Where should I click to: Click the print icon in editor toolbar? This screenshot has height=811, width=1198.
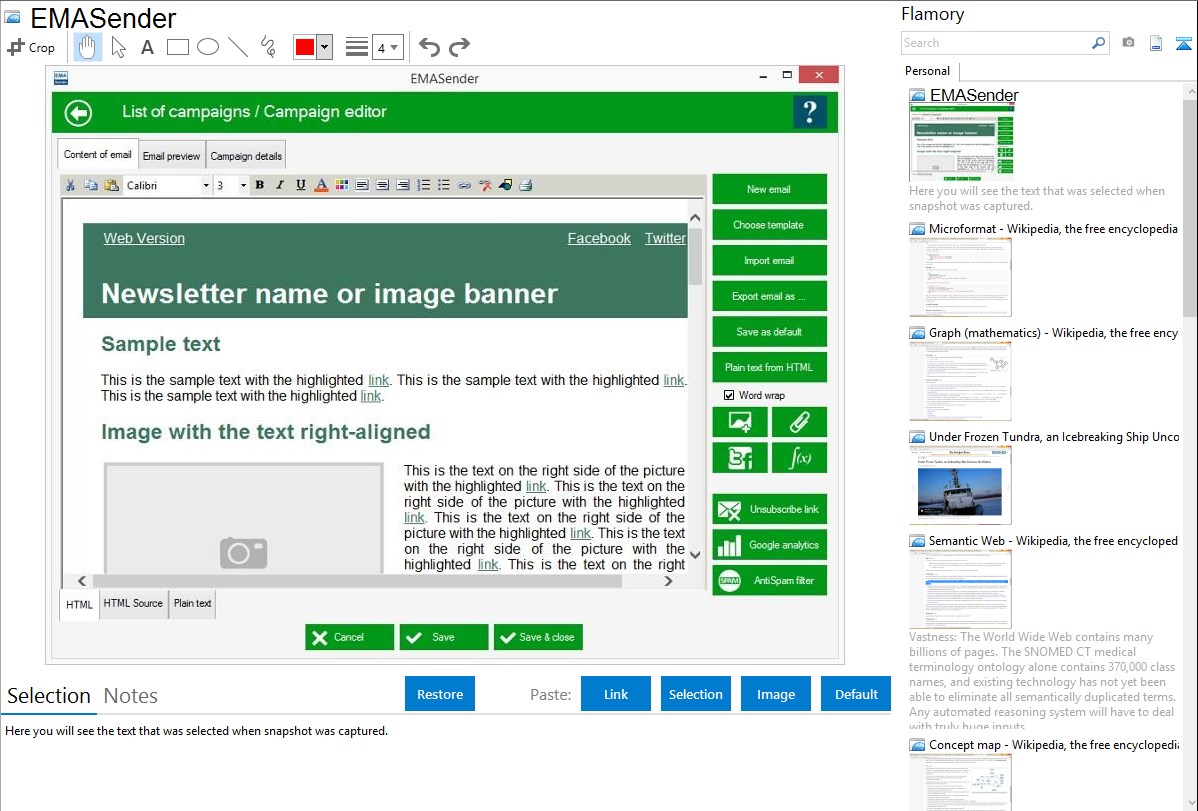coord(526,185)
